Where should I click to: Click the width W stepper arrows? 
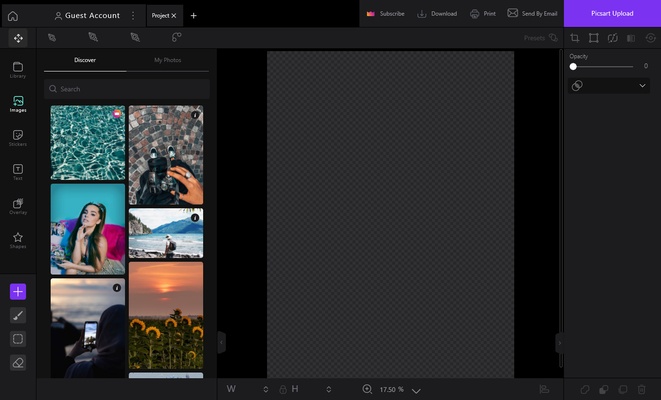(x=266, y=389)
